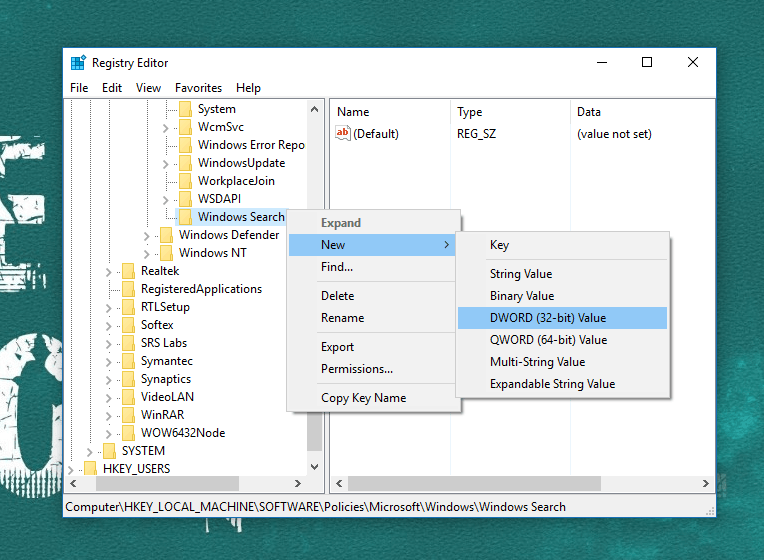
Task: Select Delete in the context menu
Action: coord(372,296)
